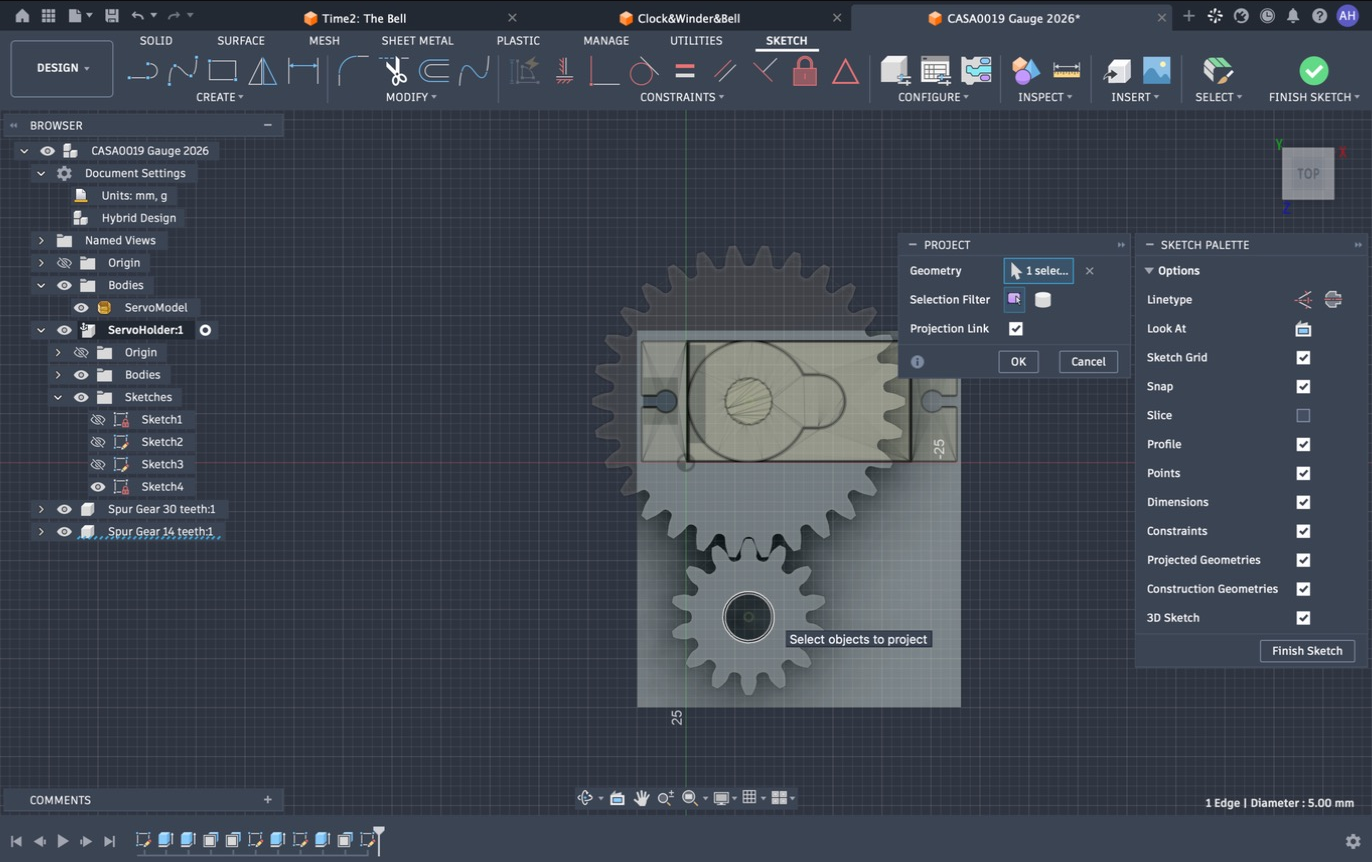This screenshot has width=1372, height=862.
Task: Hide Sketch4 using its eye icon
Action: [98, 487]
